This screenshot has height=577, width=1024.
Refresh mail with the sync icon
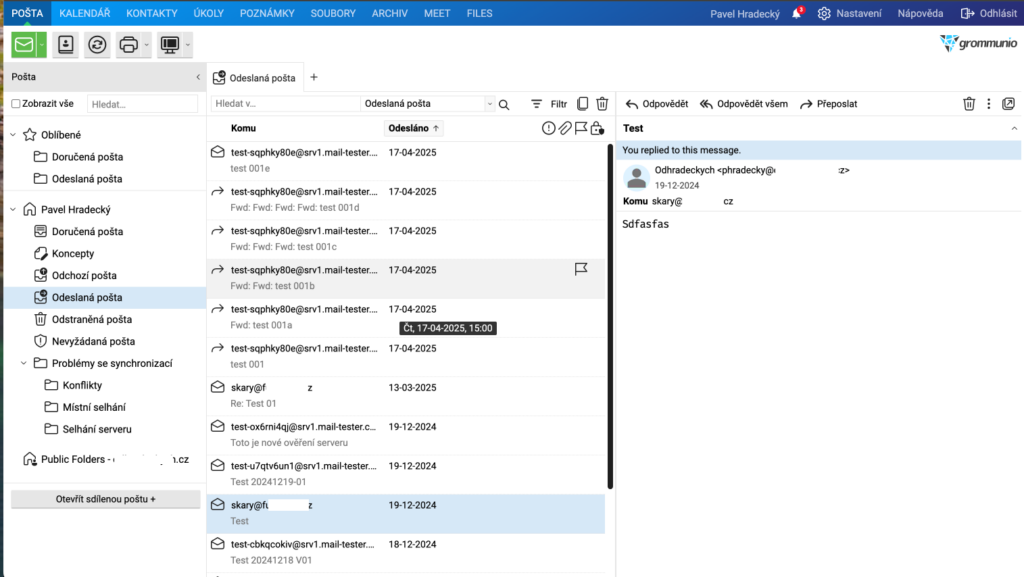pos(97,44)
